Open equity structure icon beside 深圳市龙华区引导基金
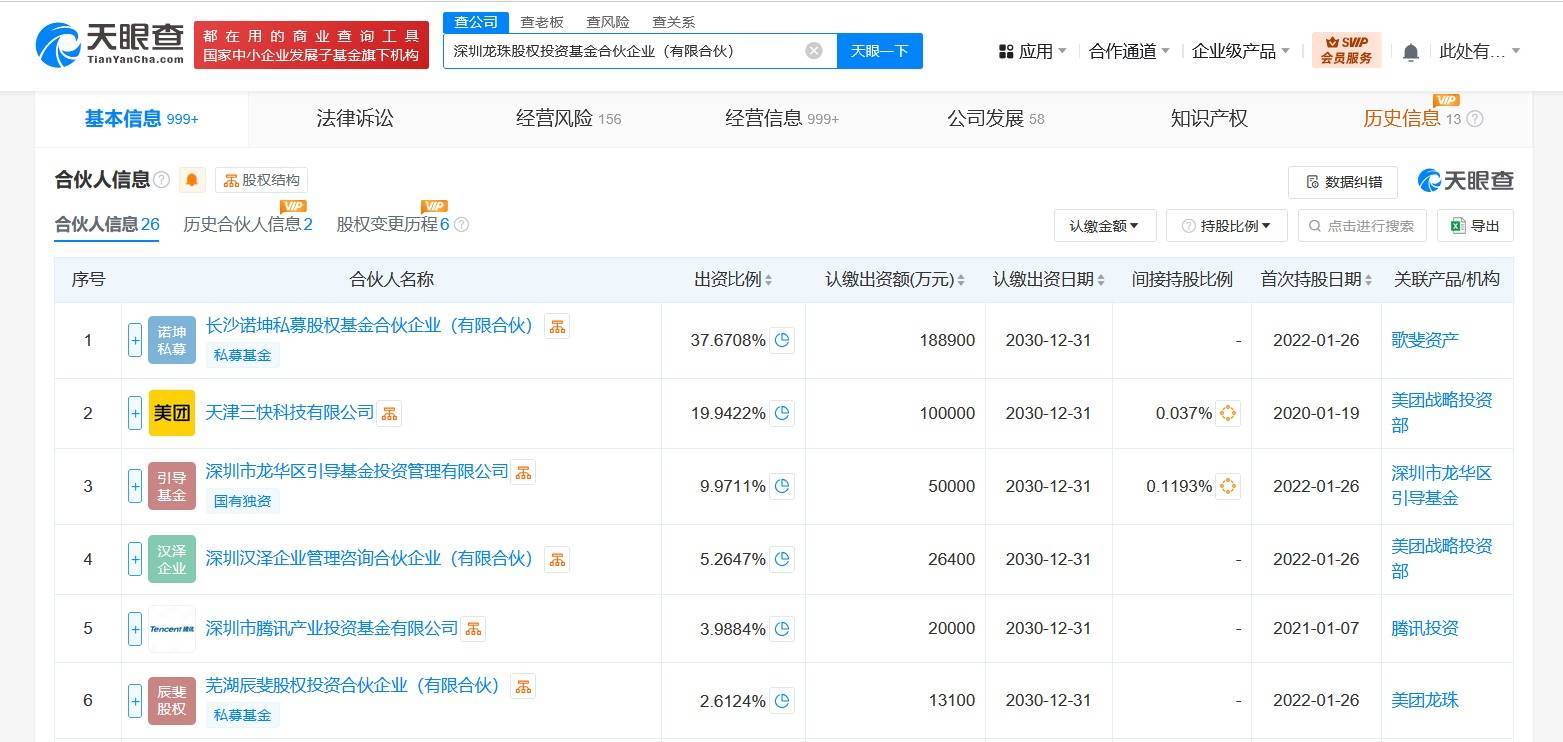Viewport: 1563px width, 742px height. pos(523,471)
